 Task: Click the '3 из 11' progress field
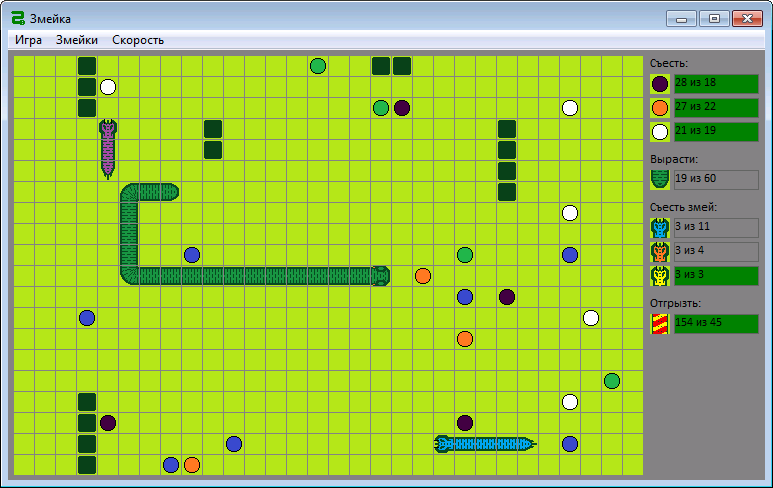tap(716, 228)
